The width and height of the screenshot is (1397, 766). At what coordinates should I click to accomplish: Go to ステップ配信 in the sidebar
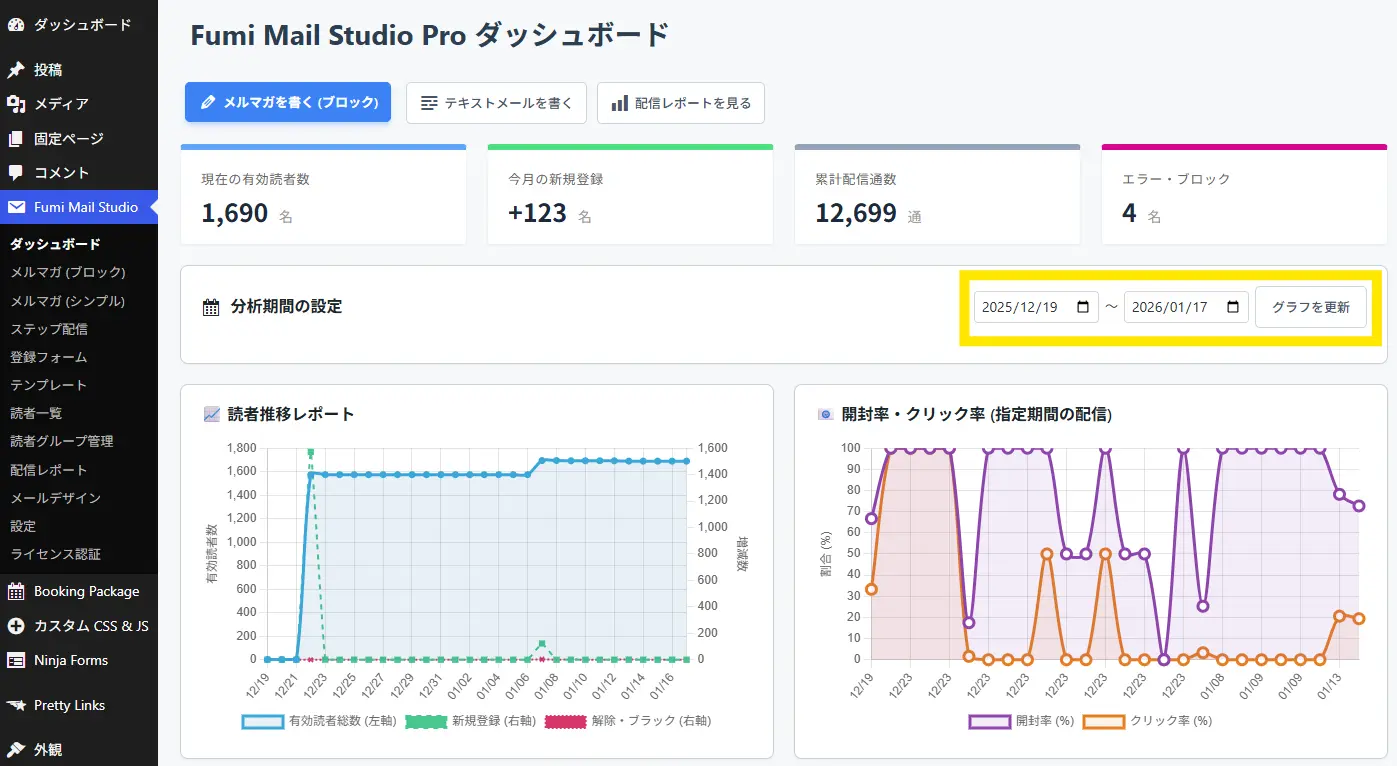click(49, 329)
